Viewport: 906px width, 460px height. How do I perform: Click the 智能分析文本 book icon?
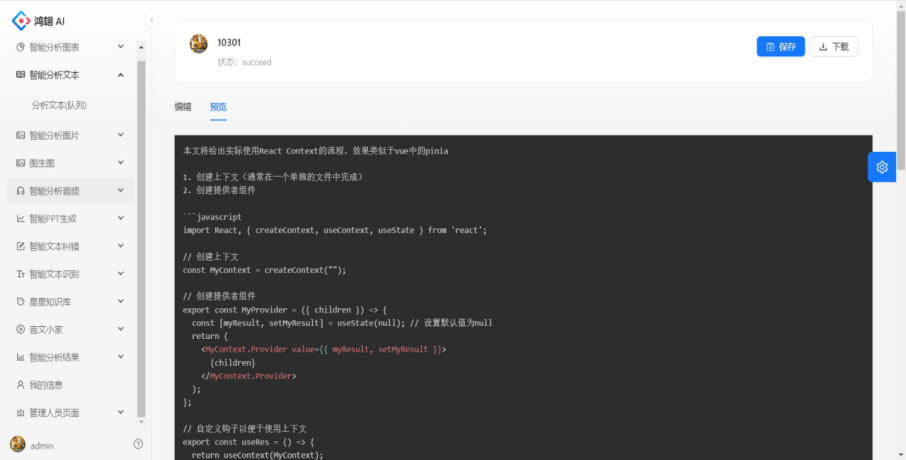tap(20, 75)
